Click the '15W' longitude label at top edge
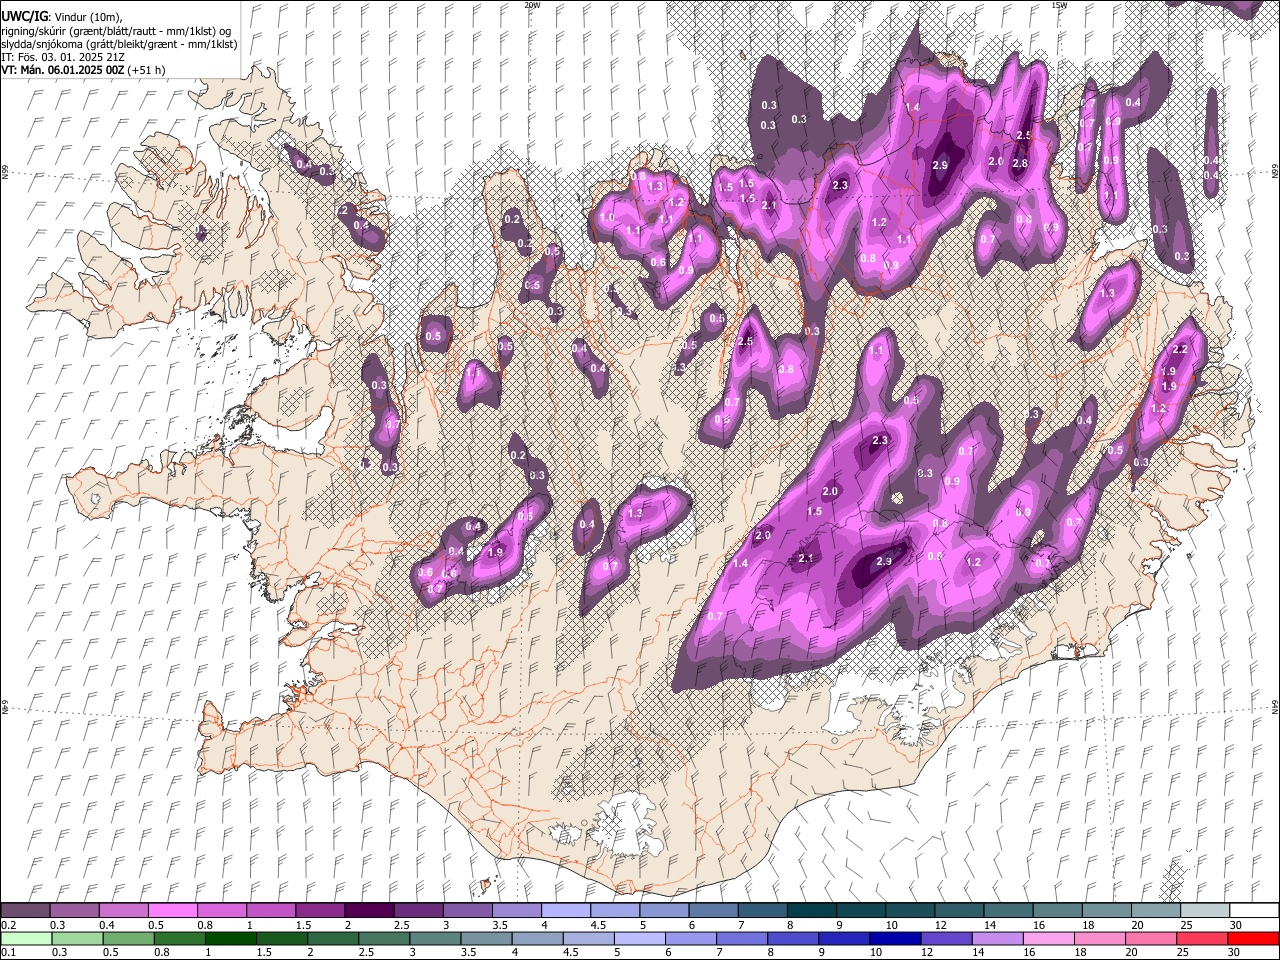 point(1059,5)
